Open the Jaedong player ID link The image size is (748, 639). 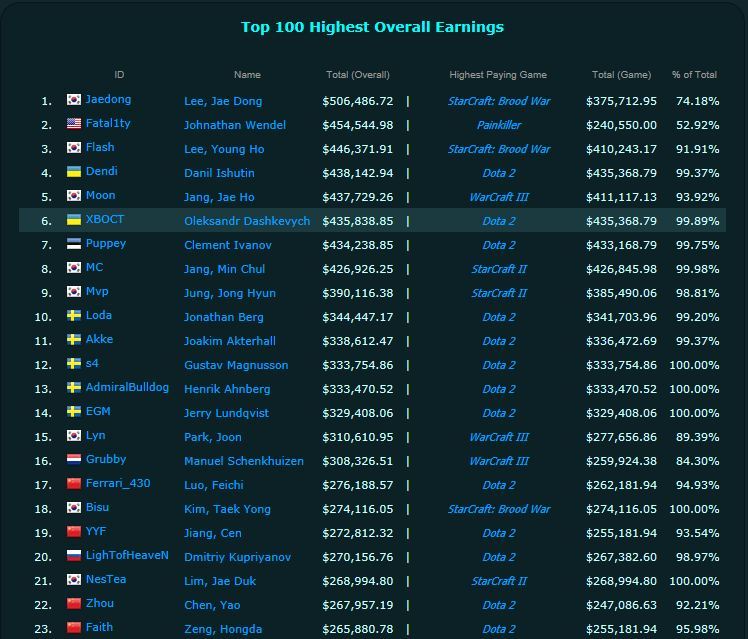click(108, 100)
